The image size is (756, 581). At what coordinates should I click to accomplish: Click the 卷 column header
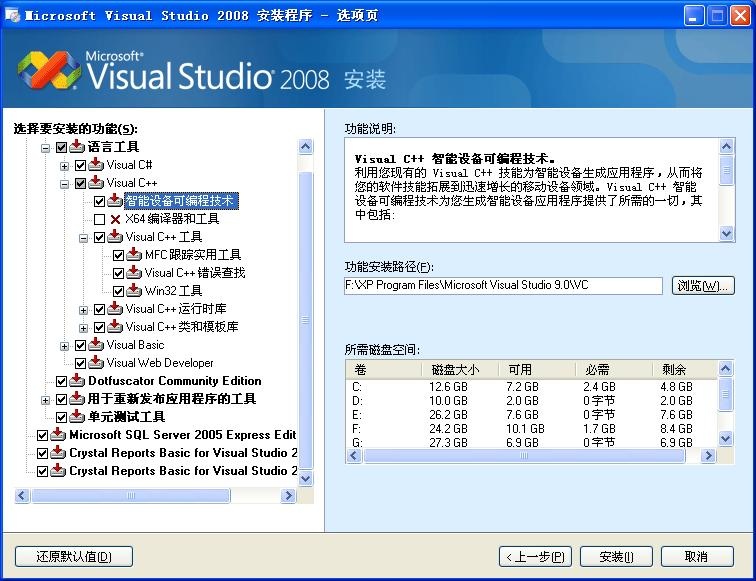click(x=384, y=370)
